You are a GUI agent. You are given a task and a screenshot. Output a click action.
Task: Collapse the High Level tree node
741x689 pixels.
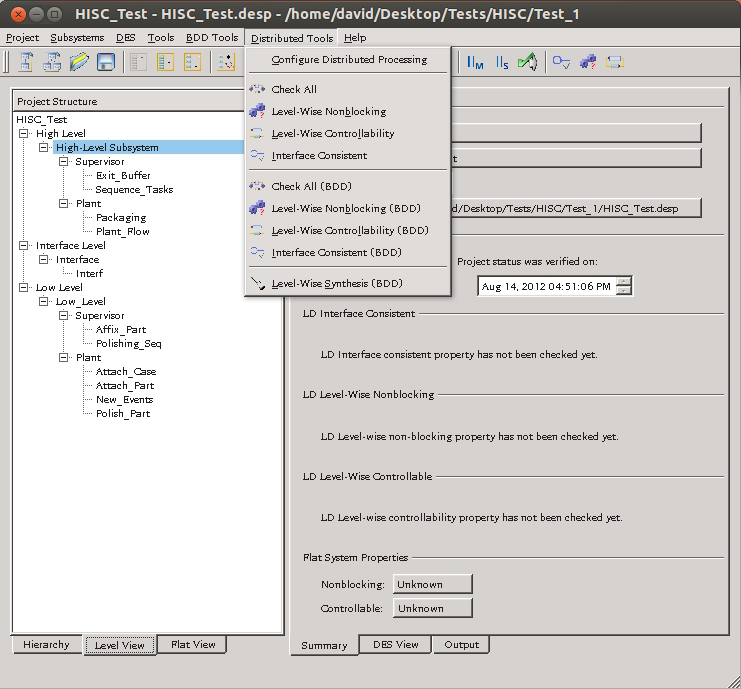(x=24, y=133)
